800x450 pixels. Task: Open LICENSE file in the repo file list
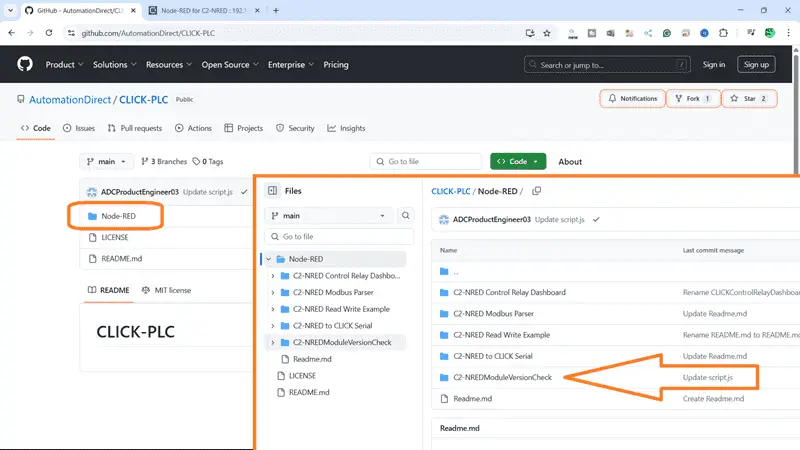115,237
